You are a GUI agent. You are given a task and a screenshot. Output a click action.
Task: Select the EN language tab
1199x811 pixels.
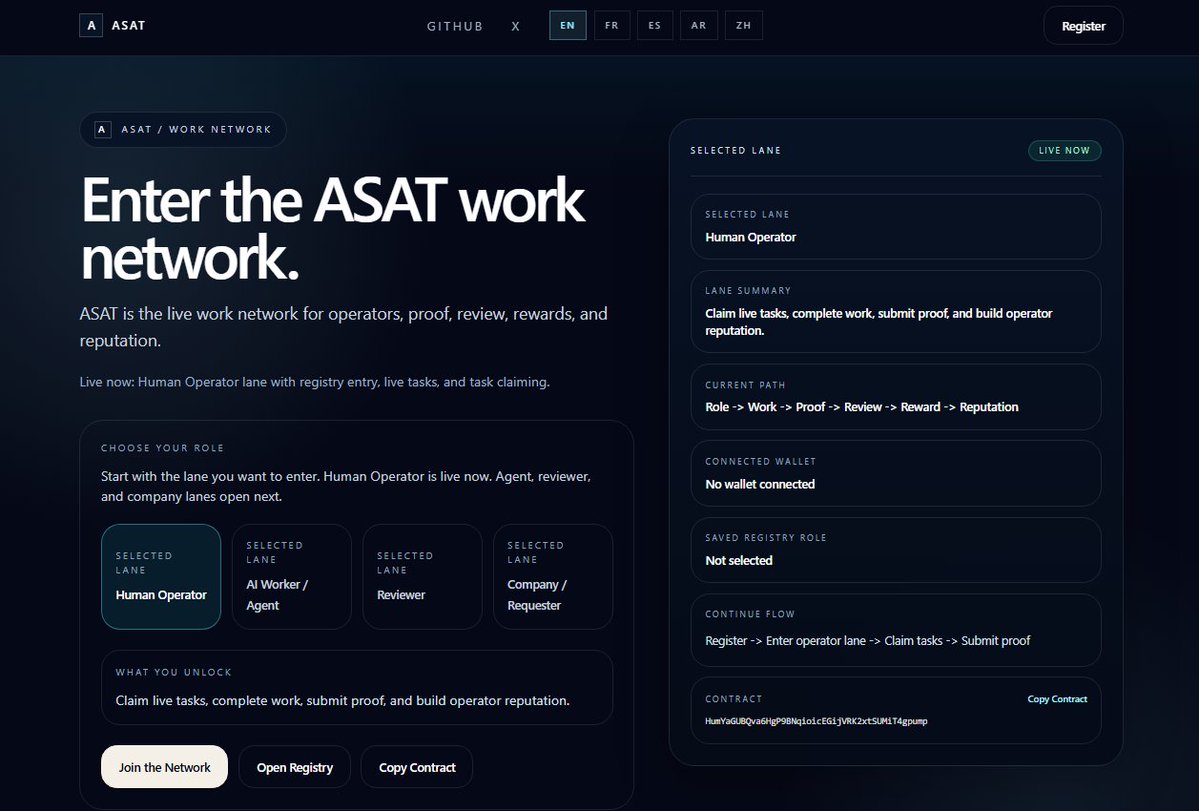(567, 25)
